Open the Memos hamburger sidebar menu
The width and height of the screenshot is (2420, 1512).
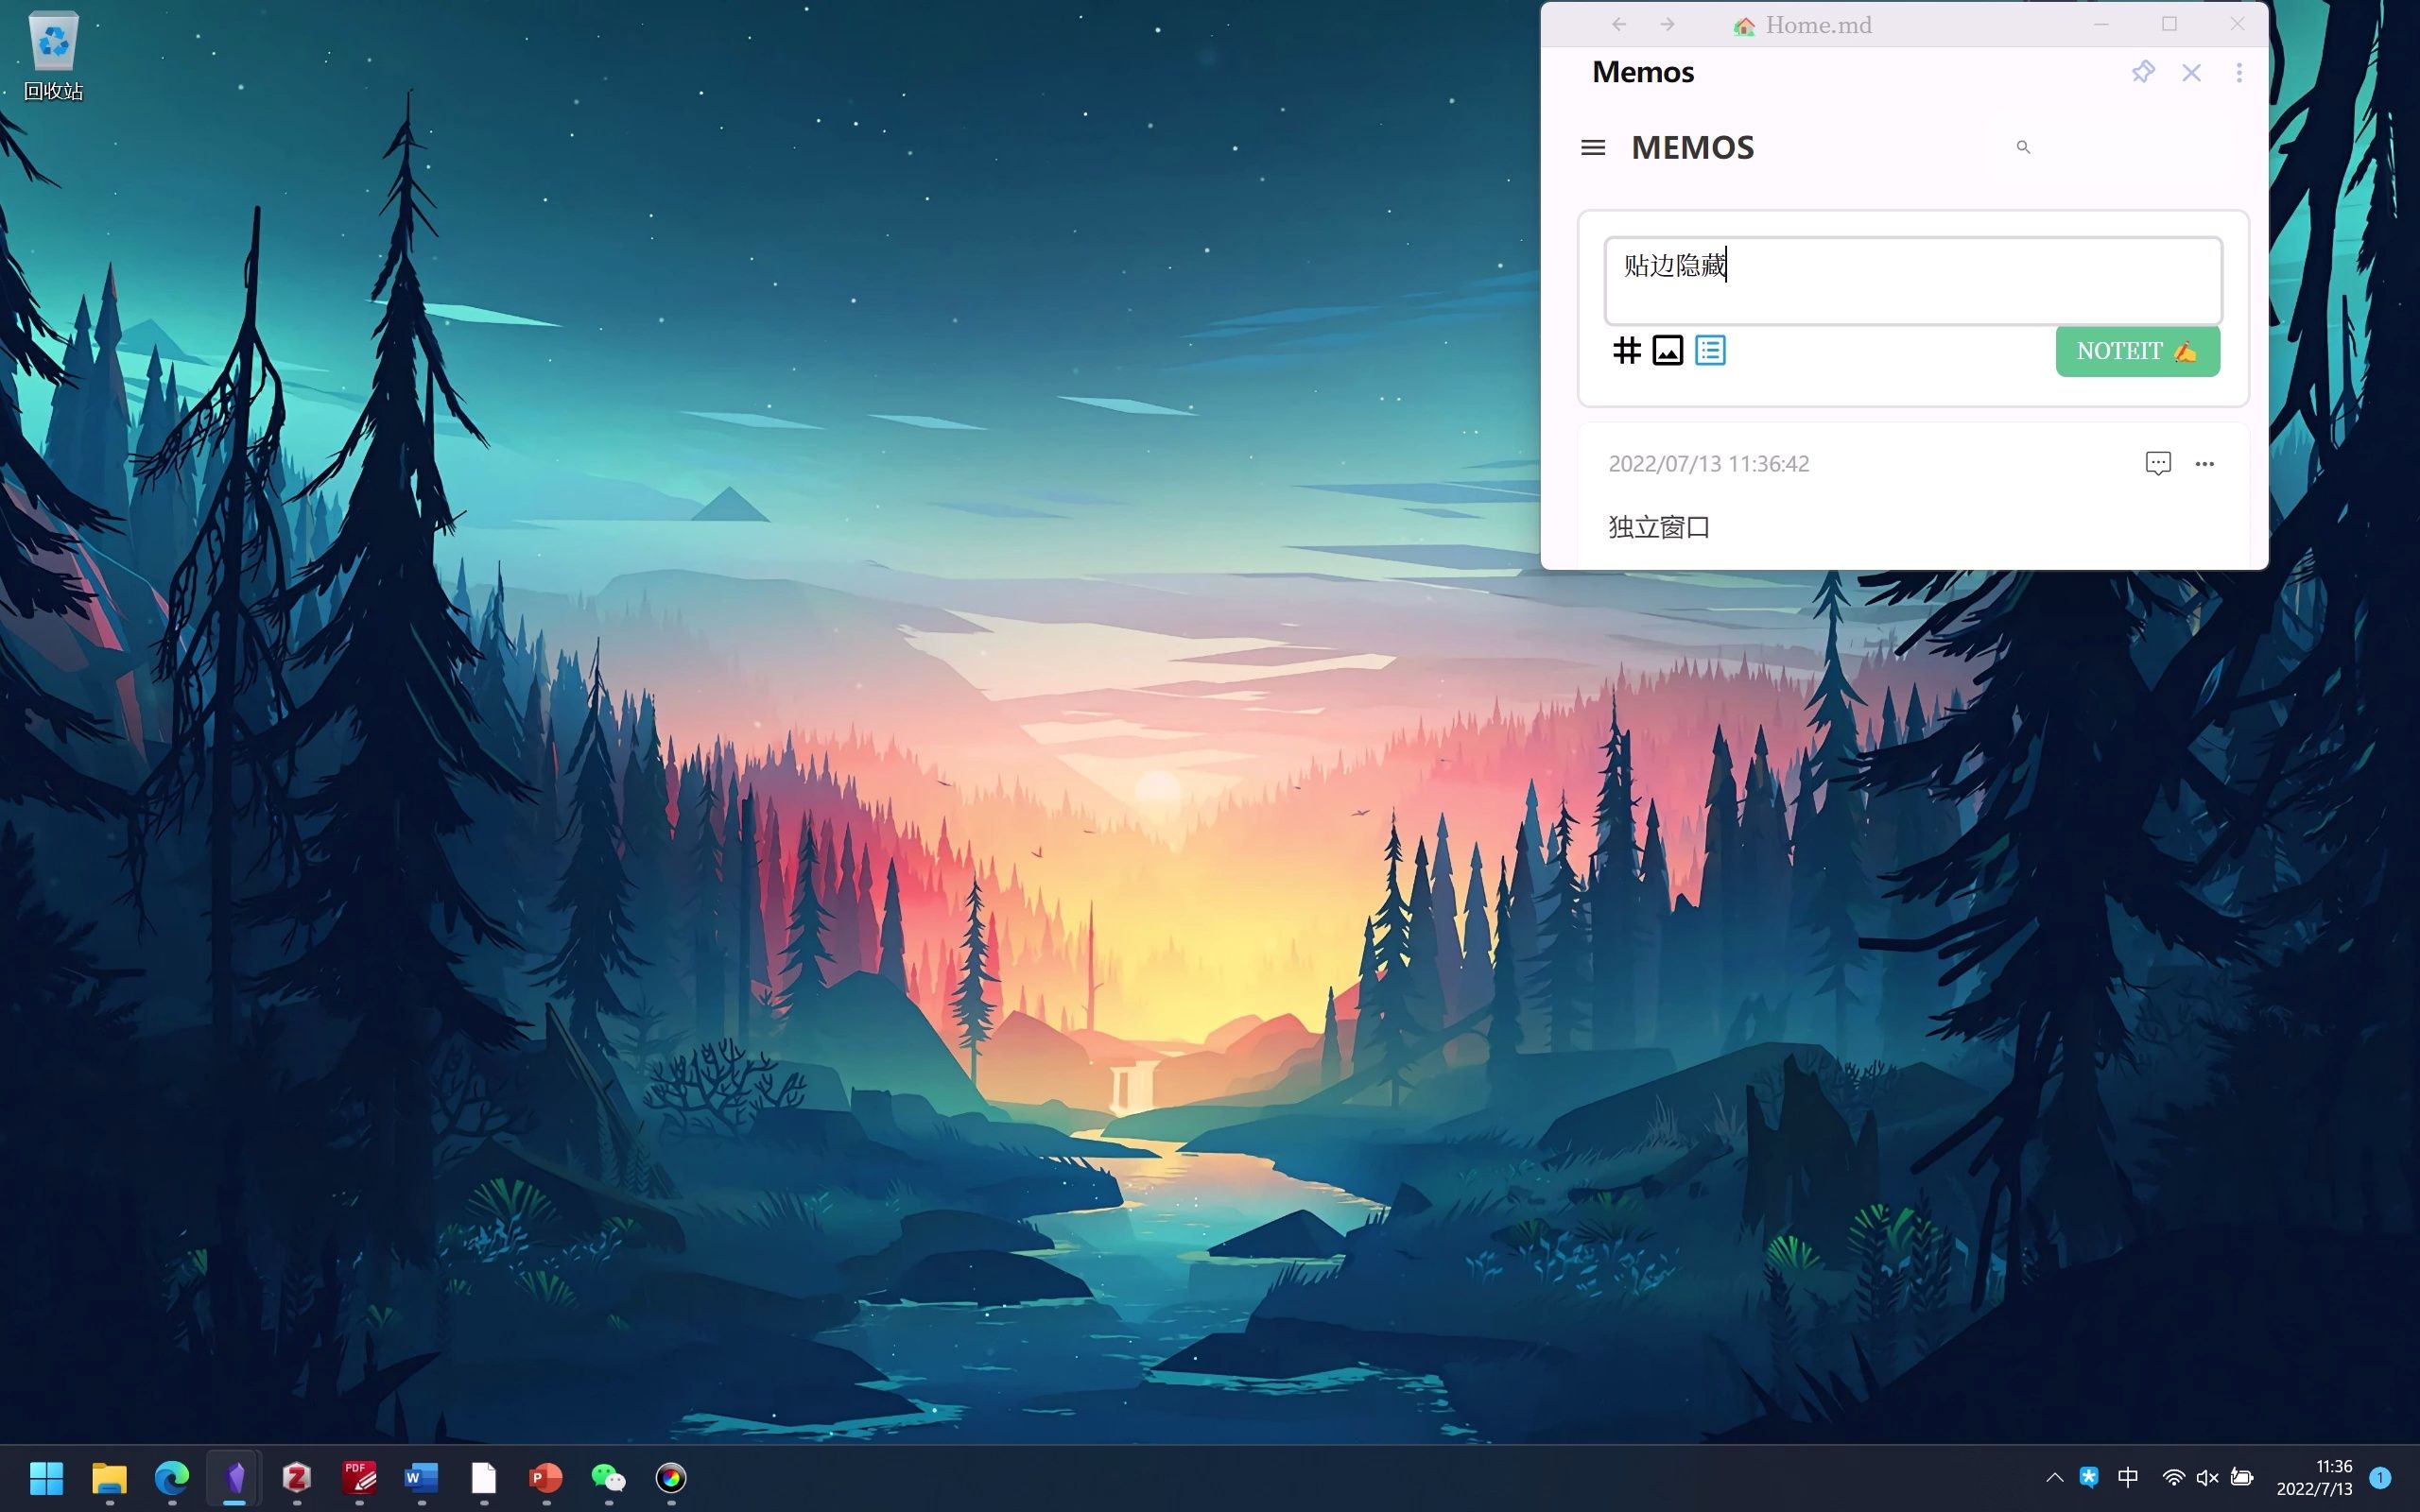[1593, 148]
